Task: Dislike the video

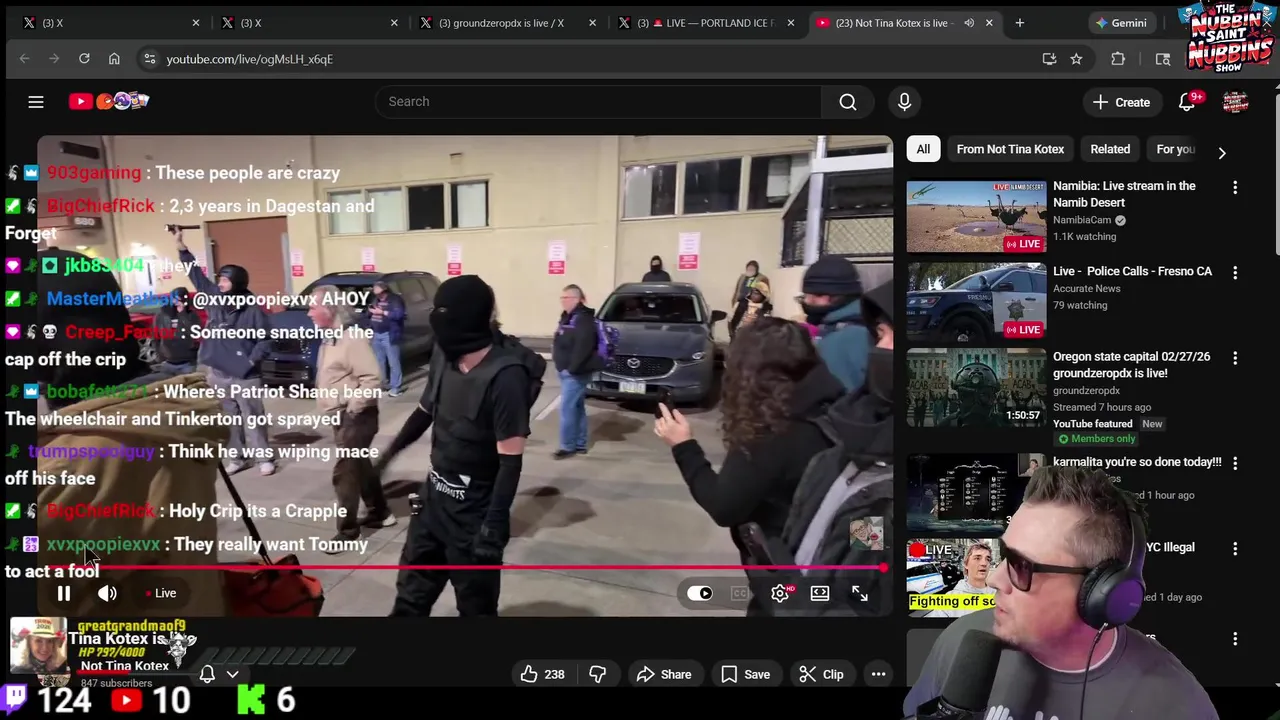Action: [x=597, y=675]
